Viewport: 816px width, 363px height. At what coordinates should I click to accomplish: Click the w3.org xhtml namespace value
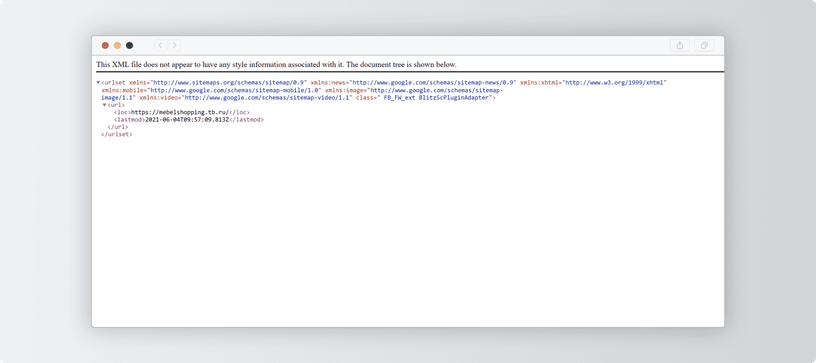pos(616,83)
